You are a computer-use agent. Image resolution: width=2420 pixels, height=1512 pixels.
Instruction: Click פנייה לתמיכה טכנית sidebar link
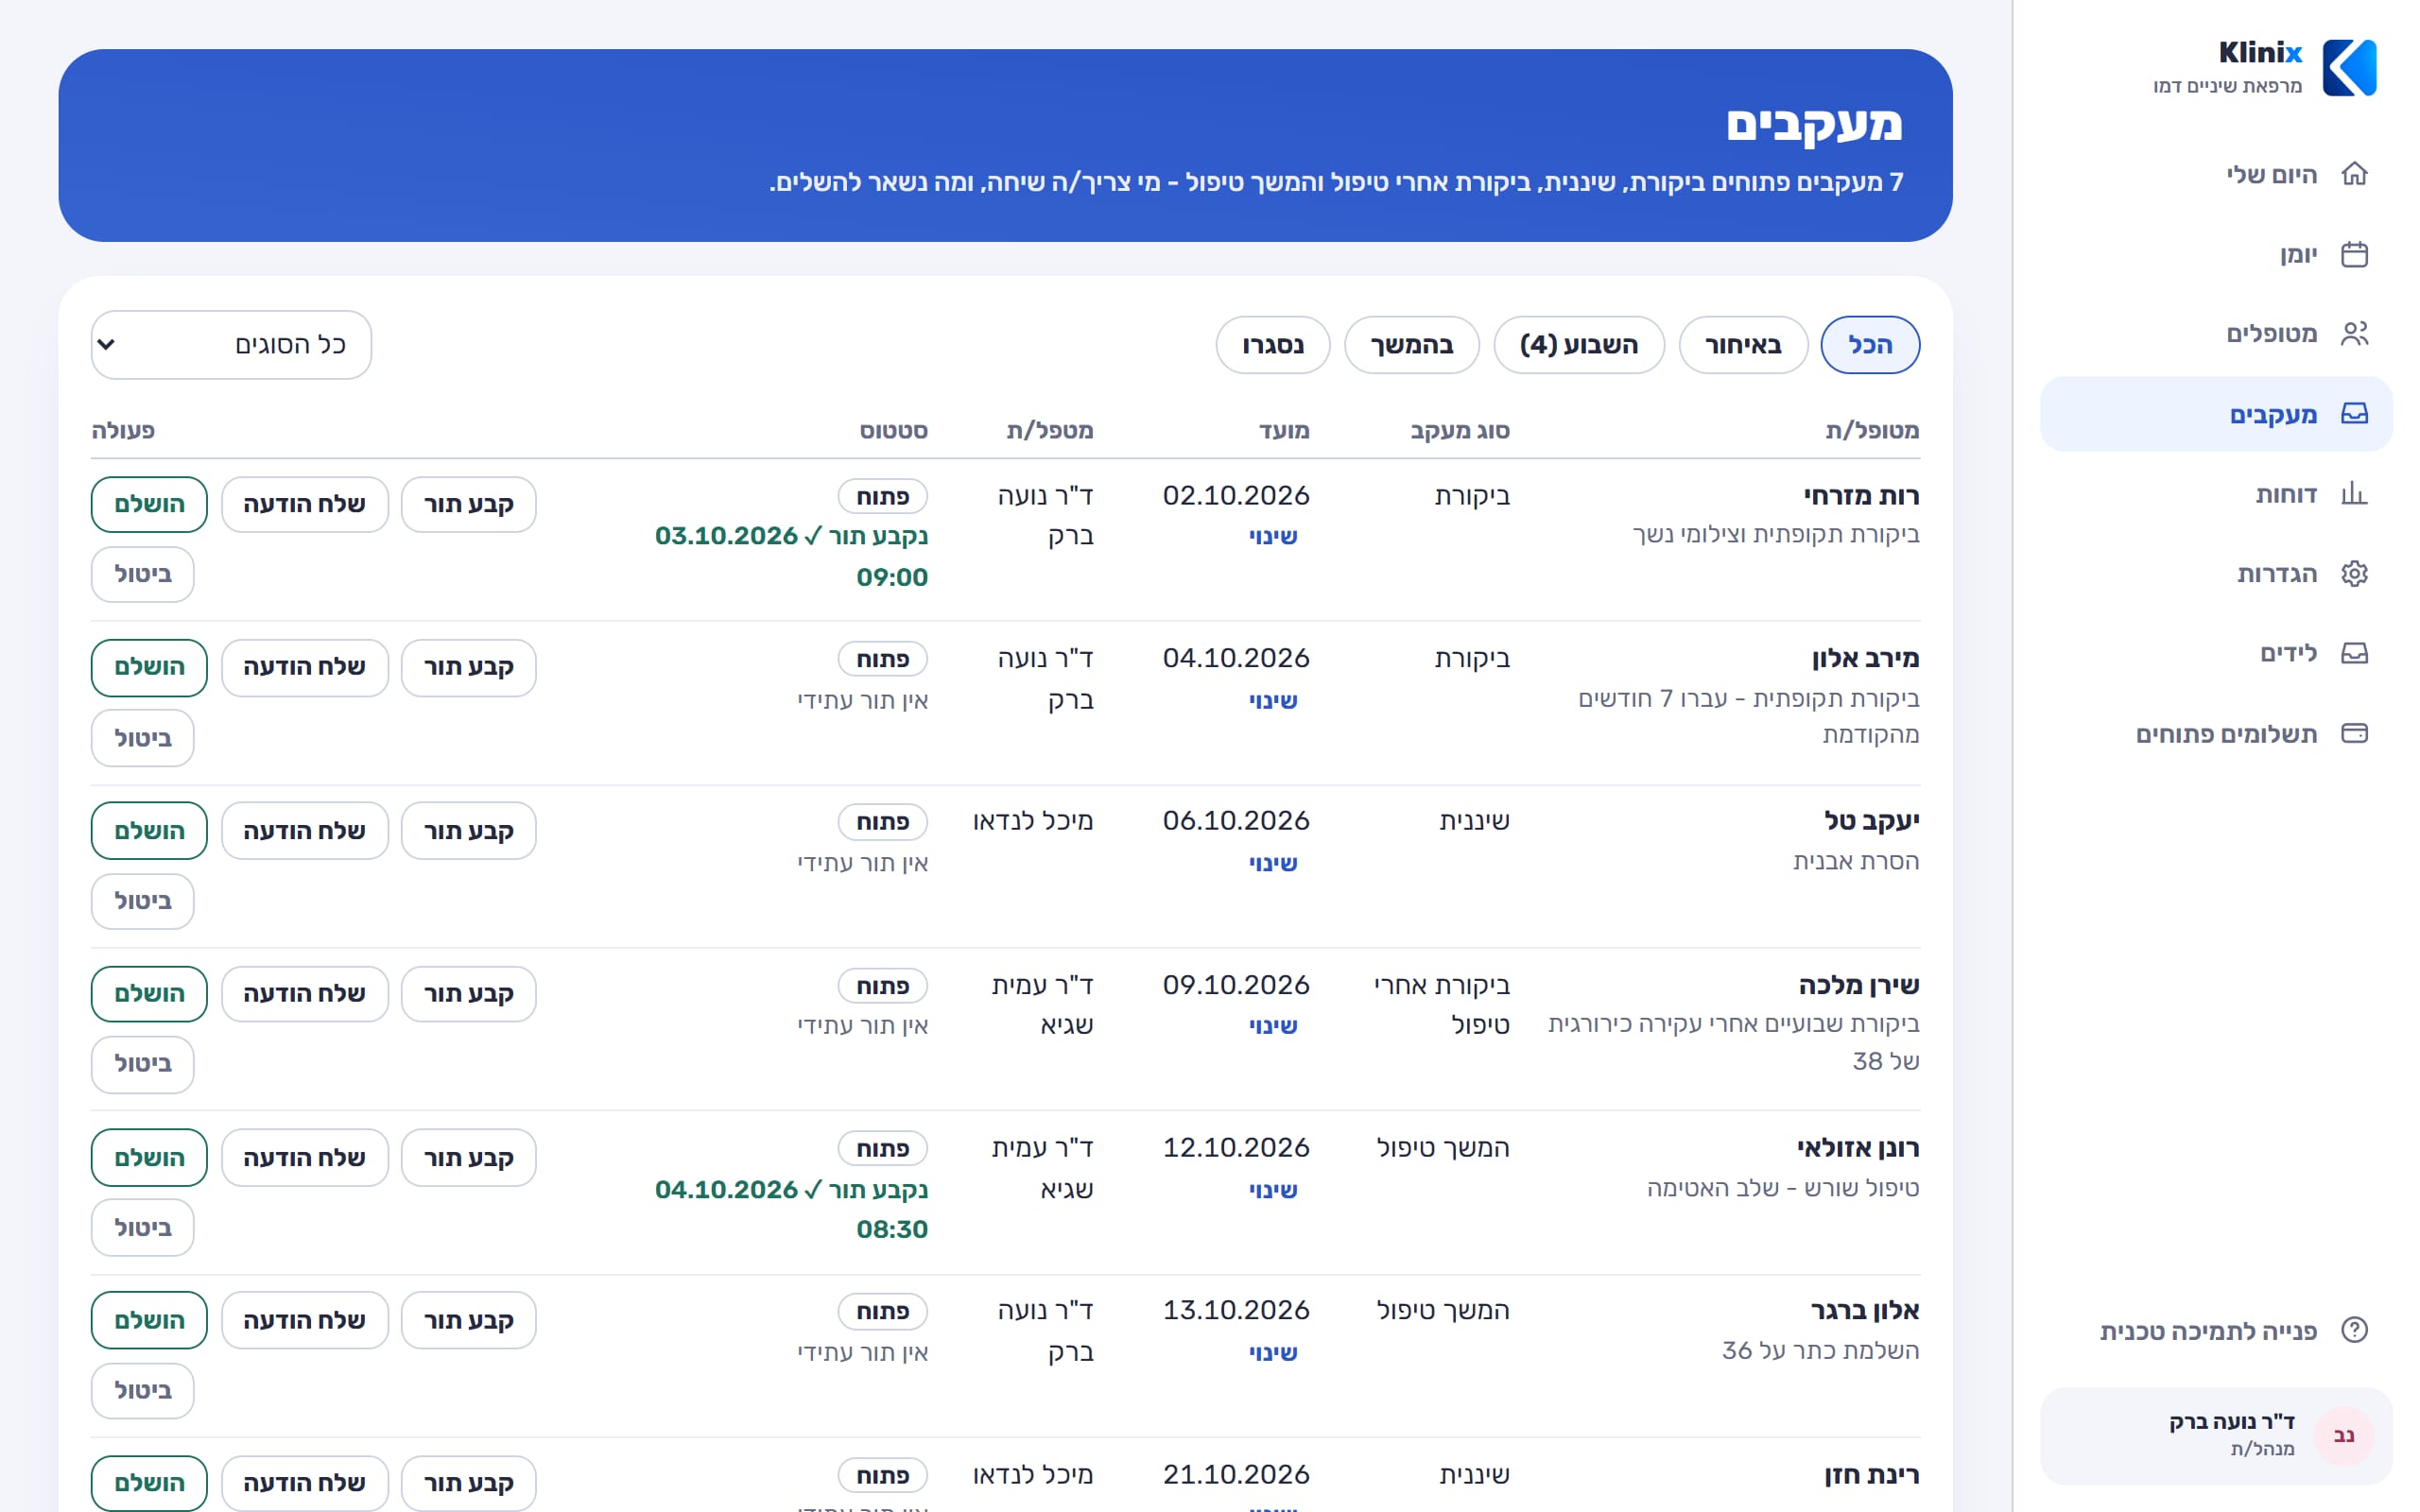(x=2208, y=1331)
